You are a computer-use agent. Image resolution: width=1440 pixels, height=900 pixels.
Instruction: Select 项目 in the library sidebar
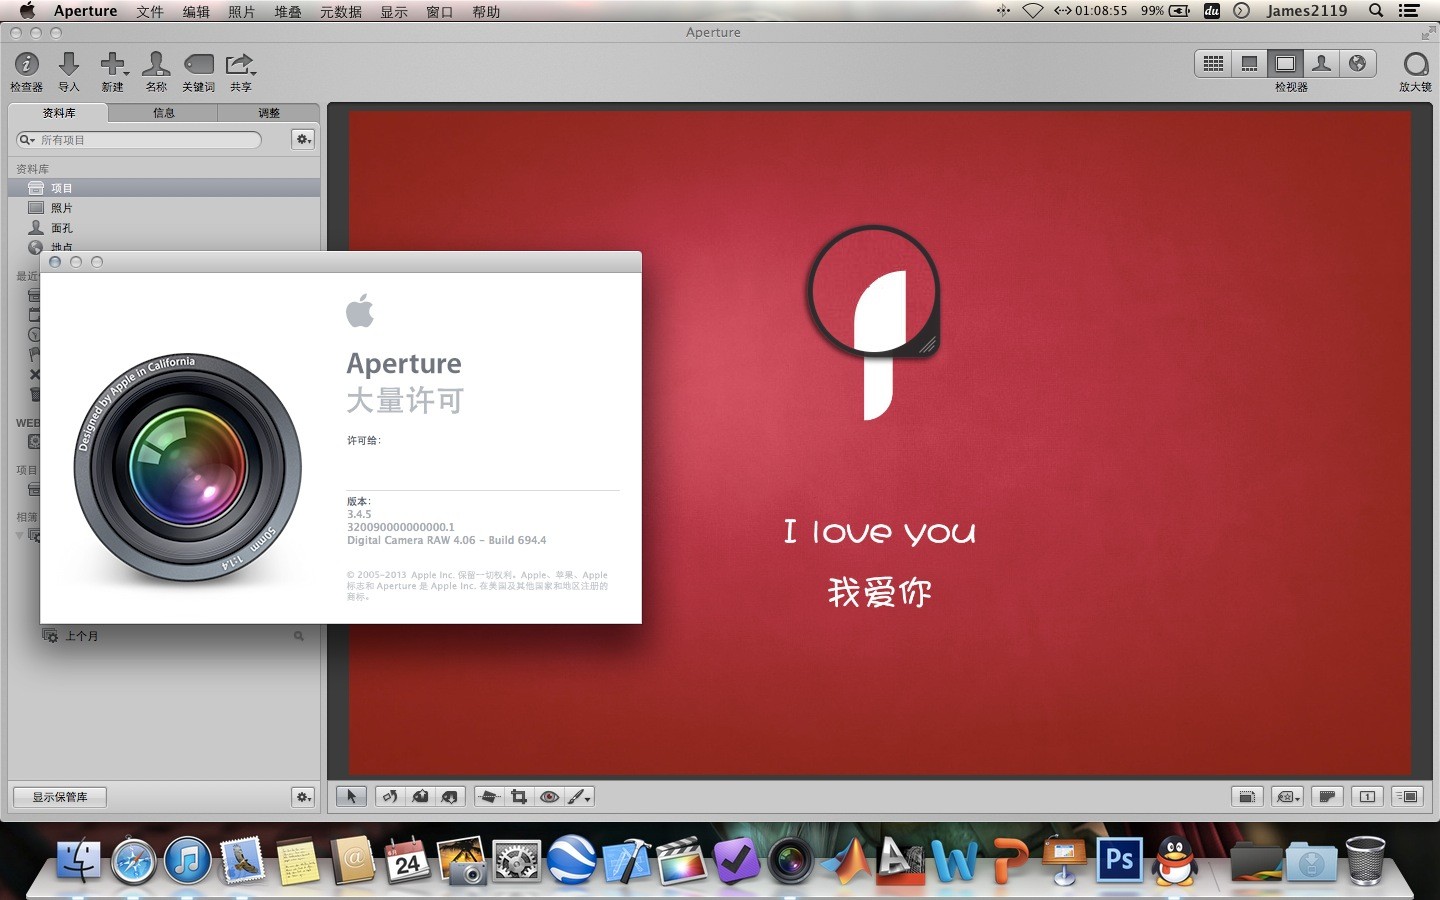(x=164, y=188)
